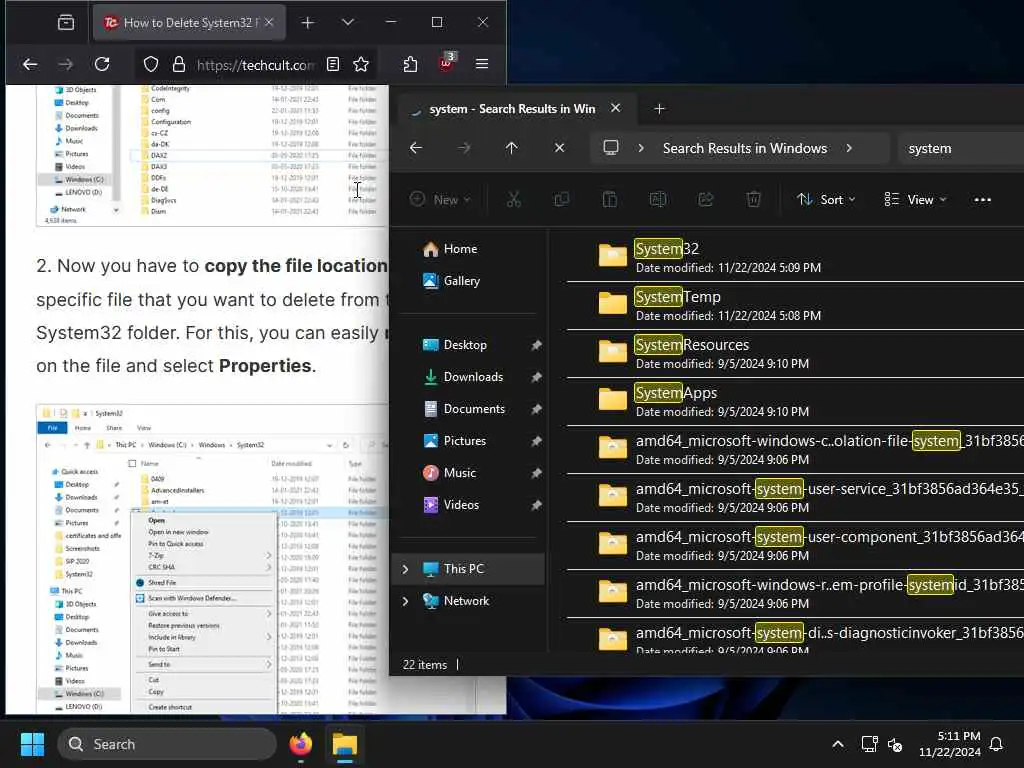Click the padlock site info icon
The height and width of the screenshot is (768, 1024).
coord(178,64)
